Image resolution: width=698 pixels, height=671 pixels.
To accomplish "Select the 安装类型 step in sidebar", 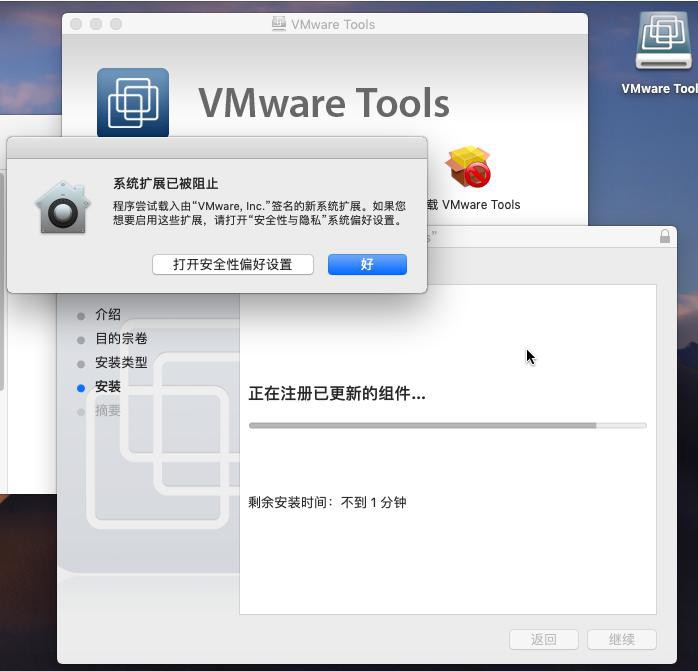I will click(x=121, y=362).
